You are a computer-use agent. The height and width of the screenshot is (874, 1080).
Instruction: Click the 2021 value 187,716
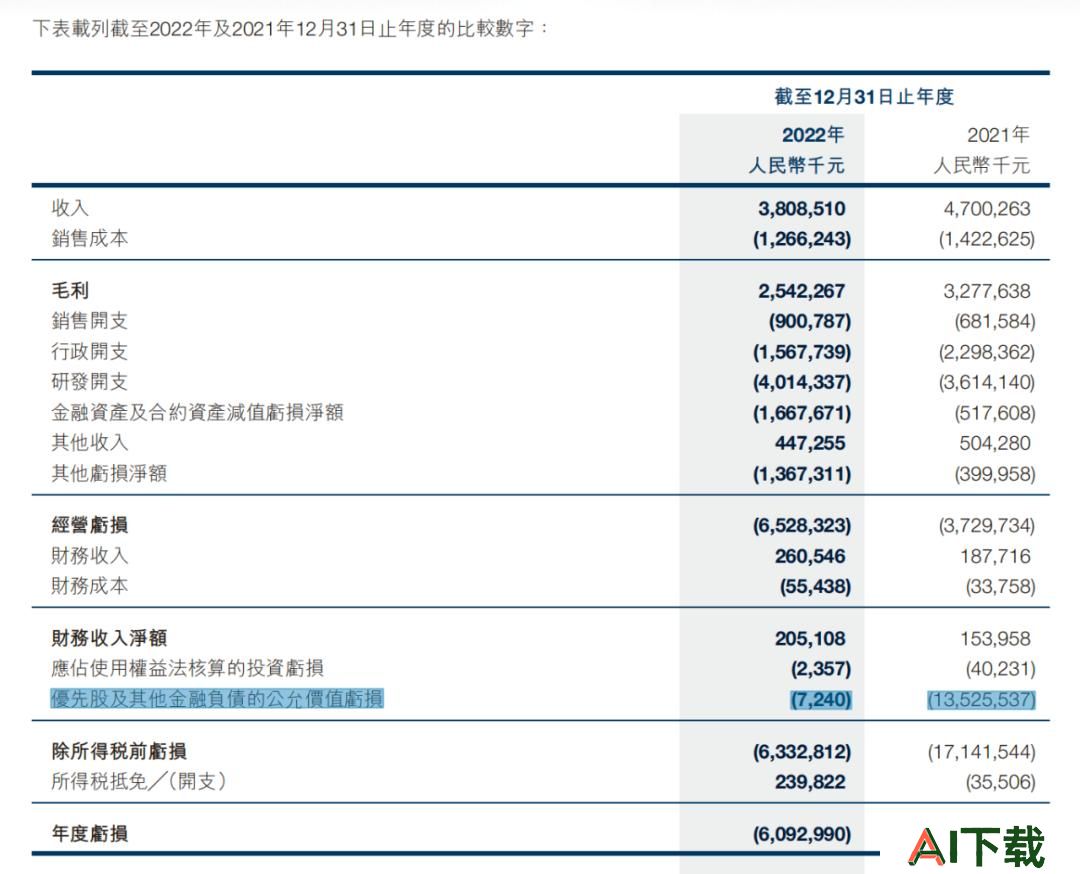tap(995, 556)
